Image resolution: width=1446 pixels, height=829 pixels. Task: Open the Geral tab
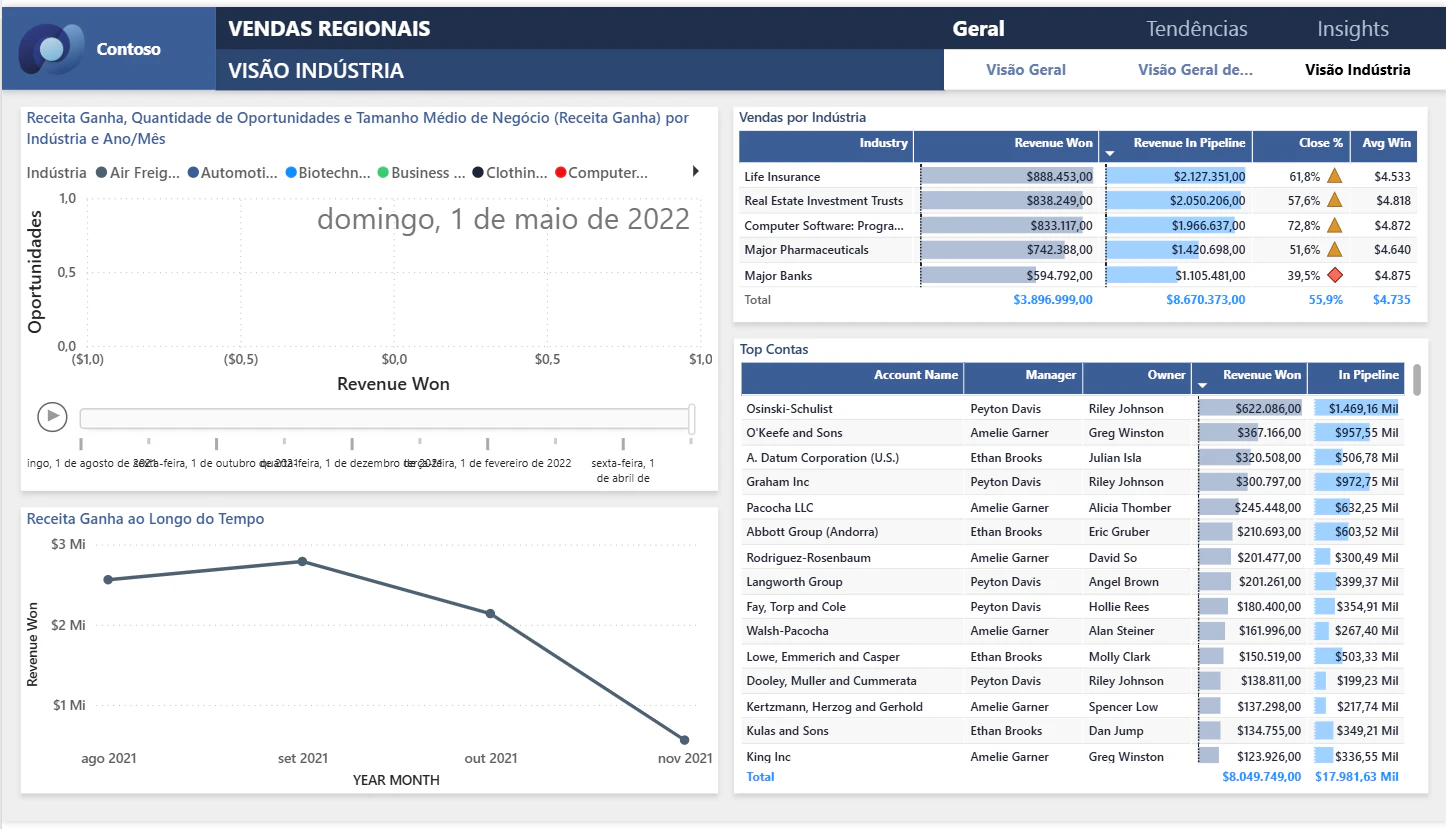click(978, 28)
